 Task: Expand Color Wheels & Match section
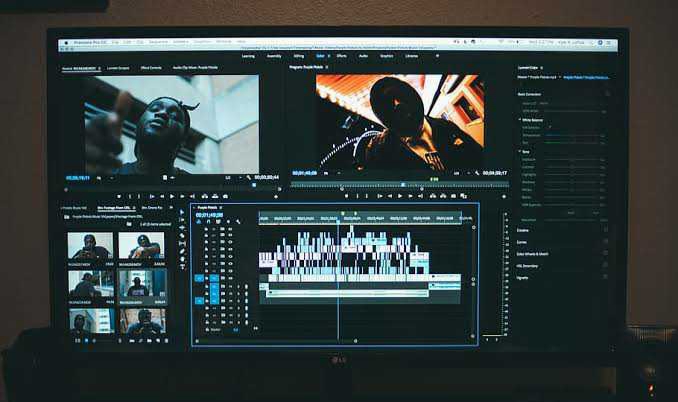(532, 254)
